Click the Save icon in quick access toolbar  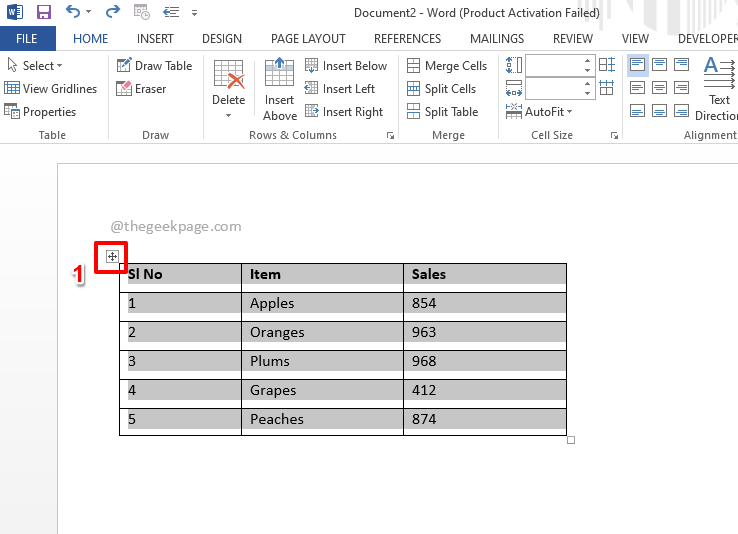(x=43, y=13)
